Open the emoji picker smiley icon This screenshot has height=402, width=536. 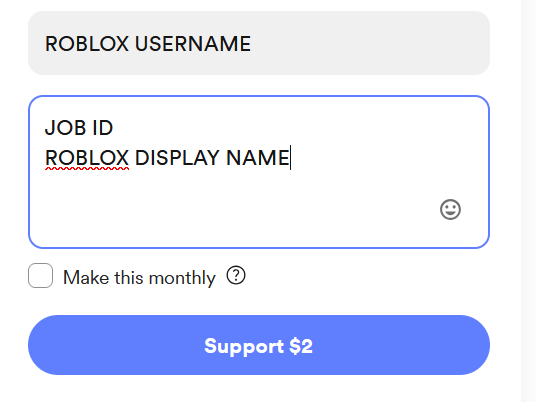450,209
